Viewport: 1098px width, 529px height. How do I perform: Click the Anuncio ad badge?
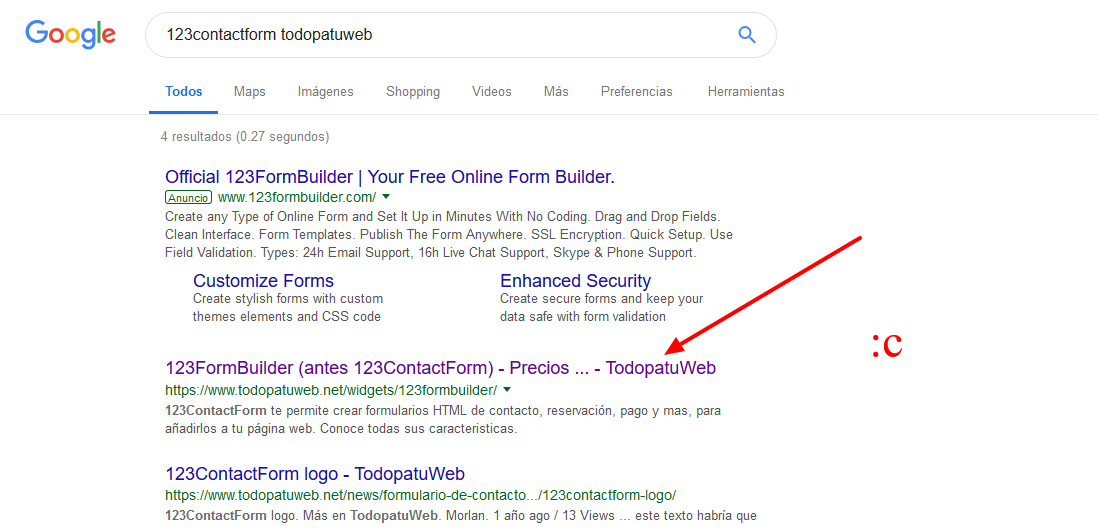click(x=188, y=198)
